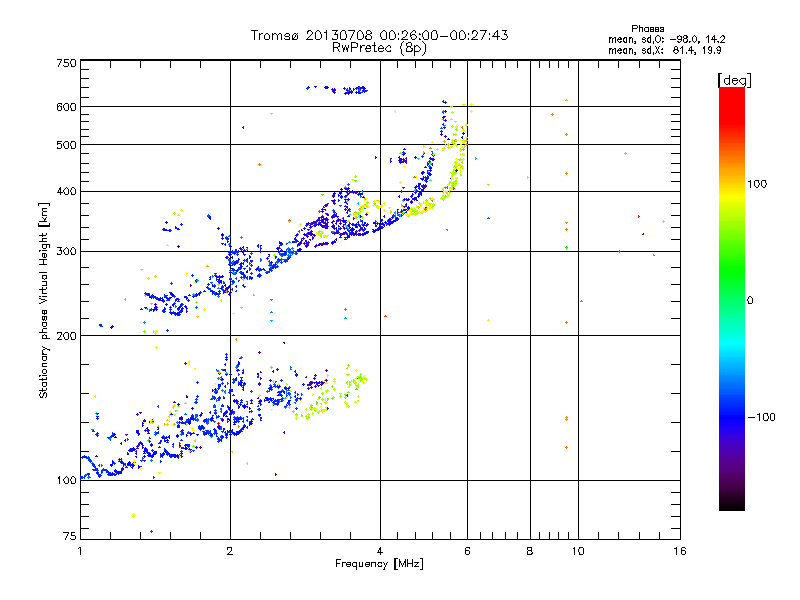Image resolution: width=800 pixels, height=600 pixels.
Task: Click the y-axis label 'Stationary phase Virtual Height [km]'
Action: tap(43, 300)
